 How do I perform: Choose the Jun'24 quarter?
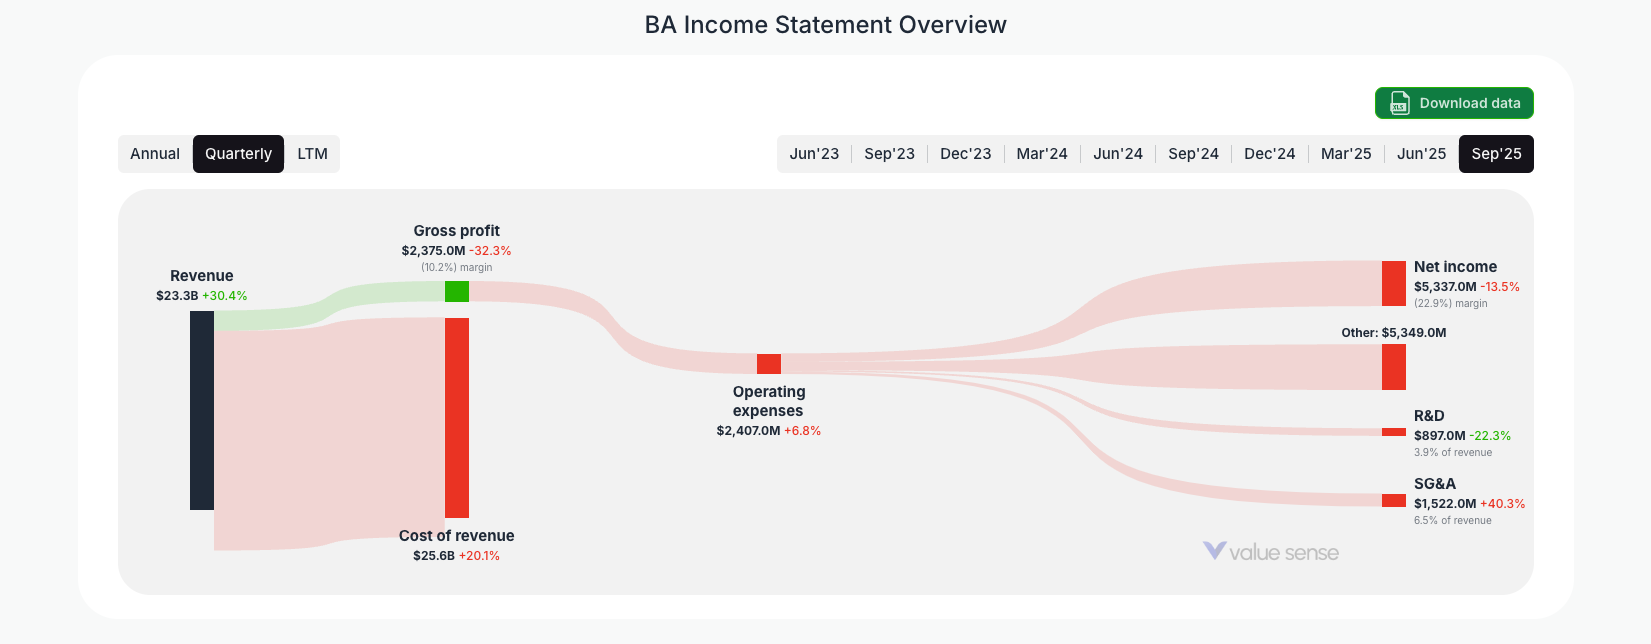pyautogui.click(x=1118, y=153)
